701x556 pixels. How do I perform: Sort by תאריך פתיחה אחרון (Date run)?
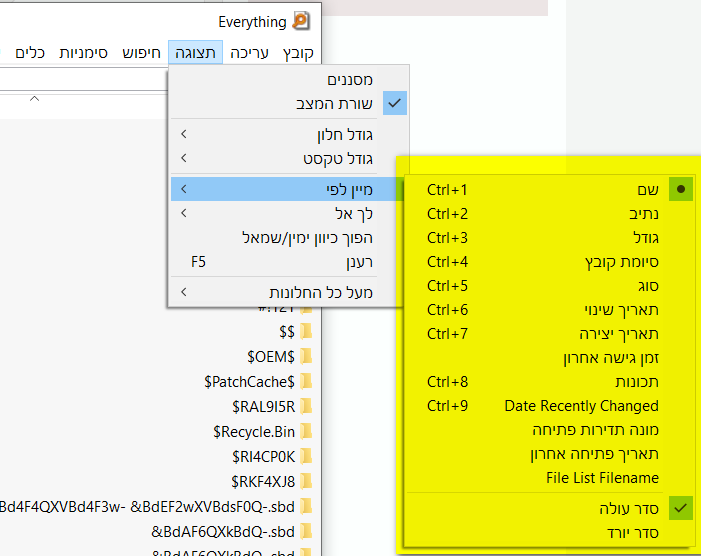click(549, 454)
